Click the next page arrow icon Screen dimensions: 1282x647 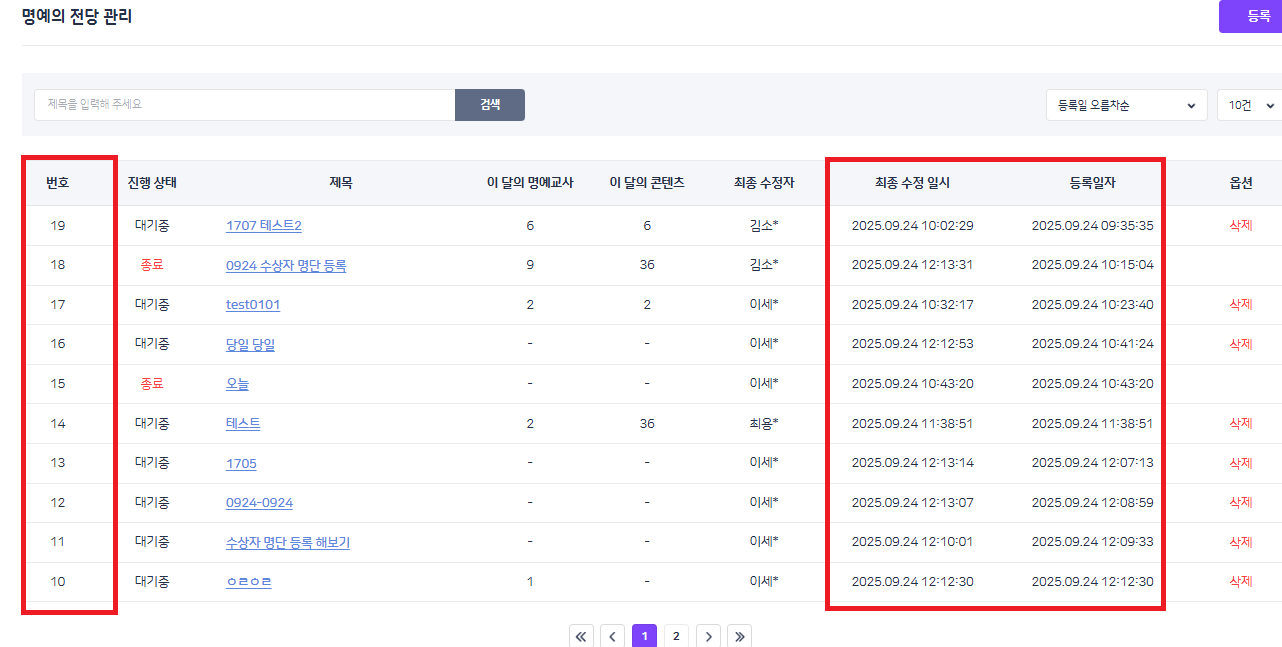pos(708,636)
